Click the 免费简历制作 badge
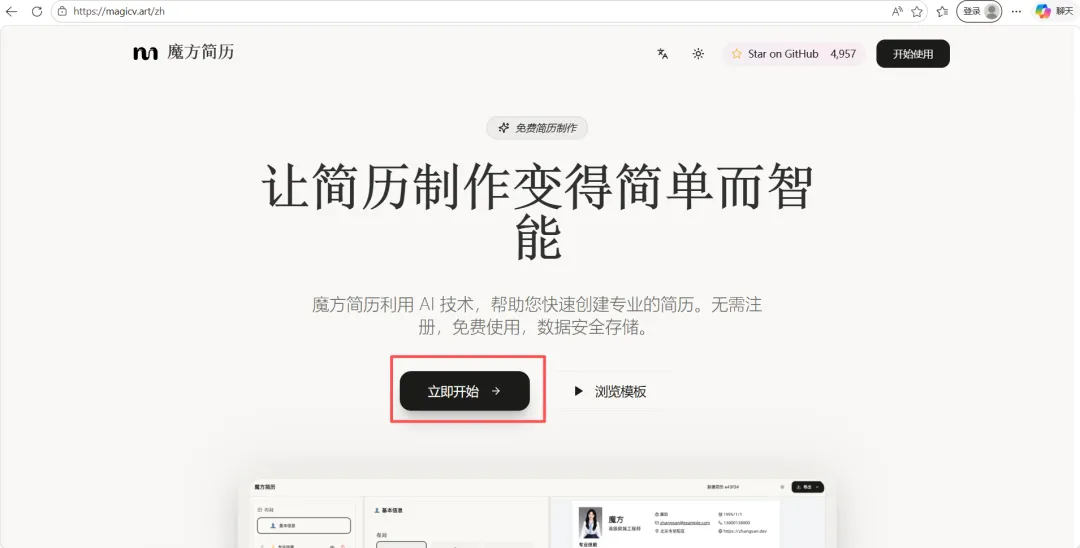 (537, 128)
